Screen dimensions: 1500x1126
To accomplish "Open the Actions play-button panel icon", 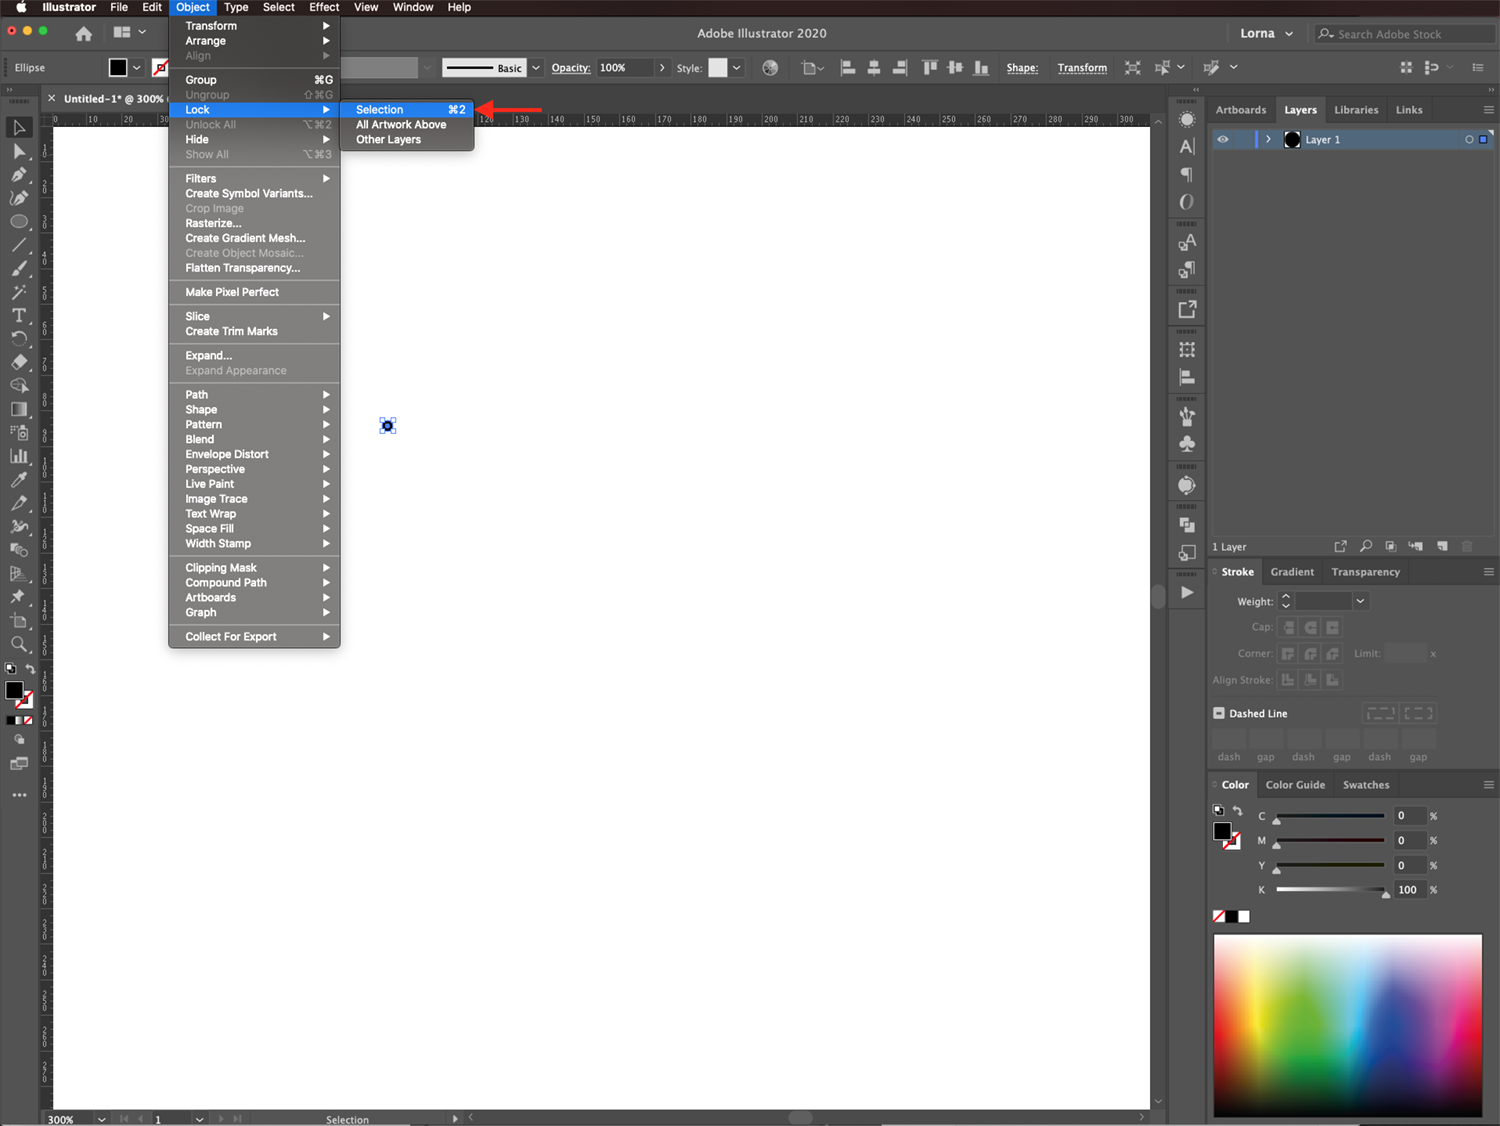I will tap(1187, 592).
